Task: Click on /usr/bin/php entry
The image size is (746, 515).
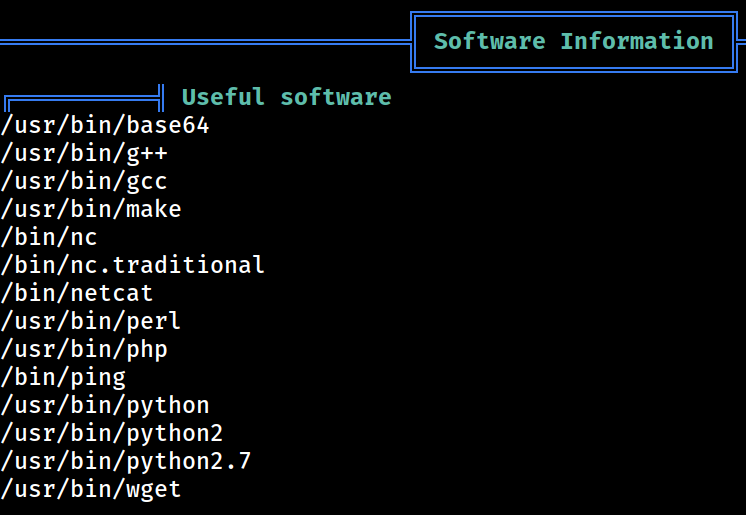Action: pyautogui.click(x=84, y=349)
